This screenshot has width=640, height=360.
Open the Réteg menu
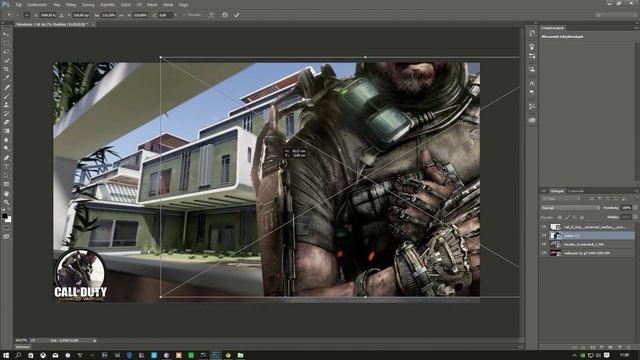[x=71, y=4]
